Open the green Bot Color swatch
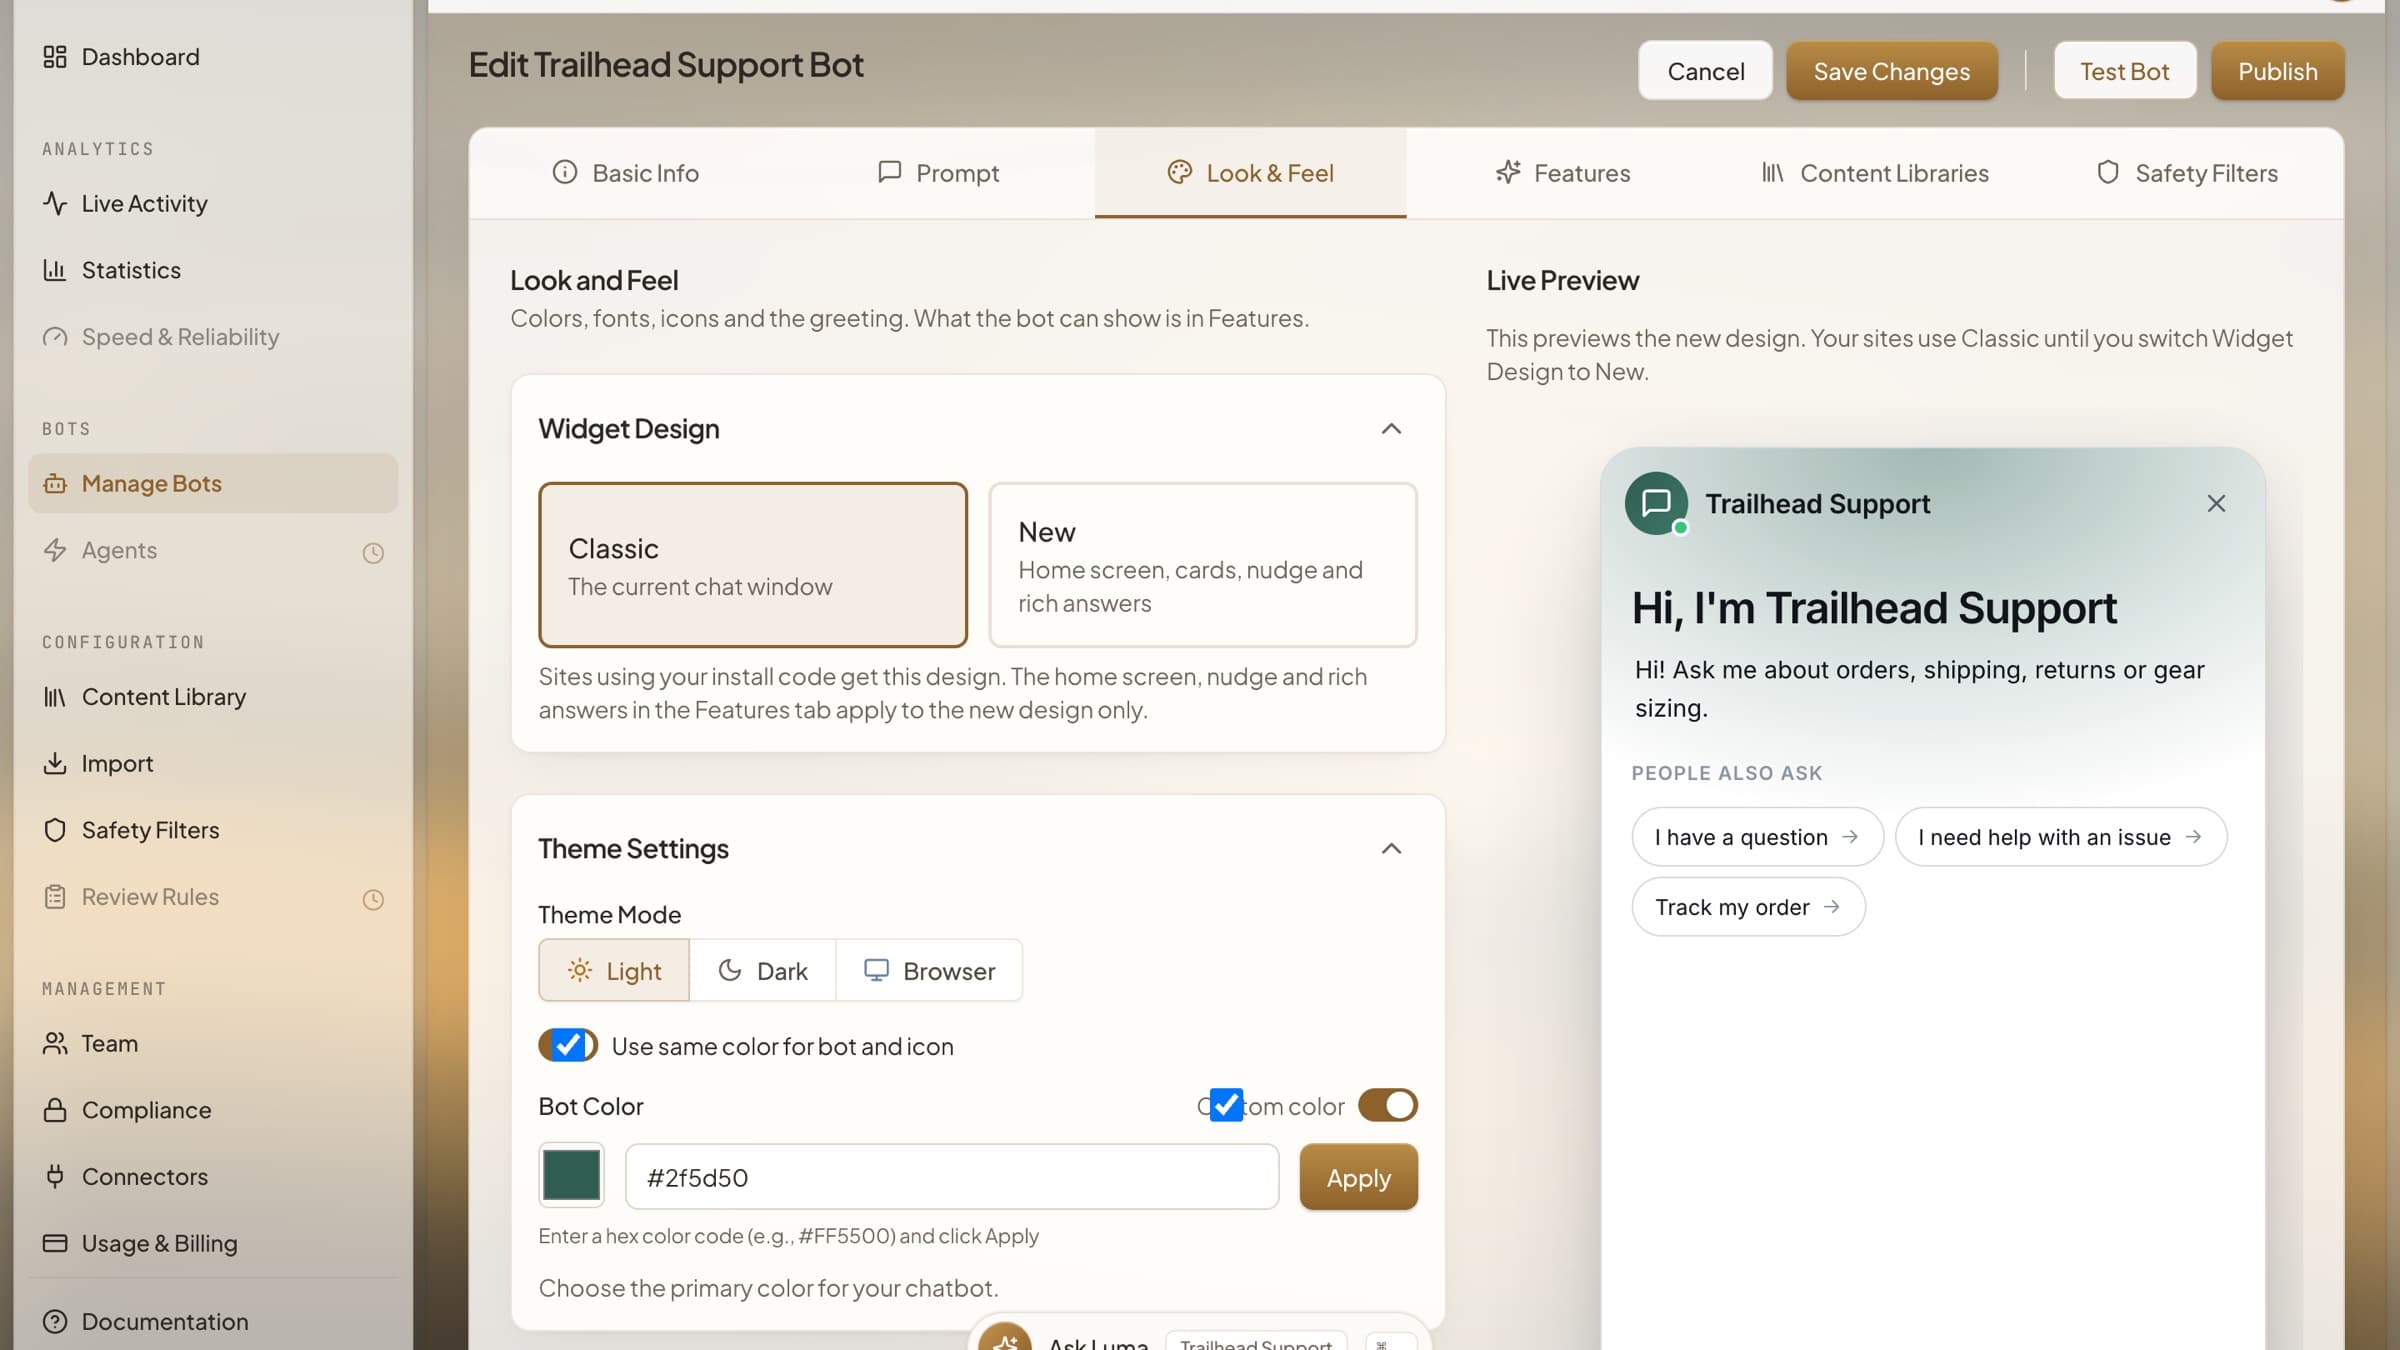This screenshot has width=2400, height=1350. click(x=571, y=1175)
